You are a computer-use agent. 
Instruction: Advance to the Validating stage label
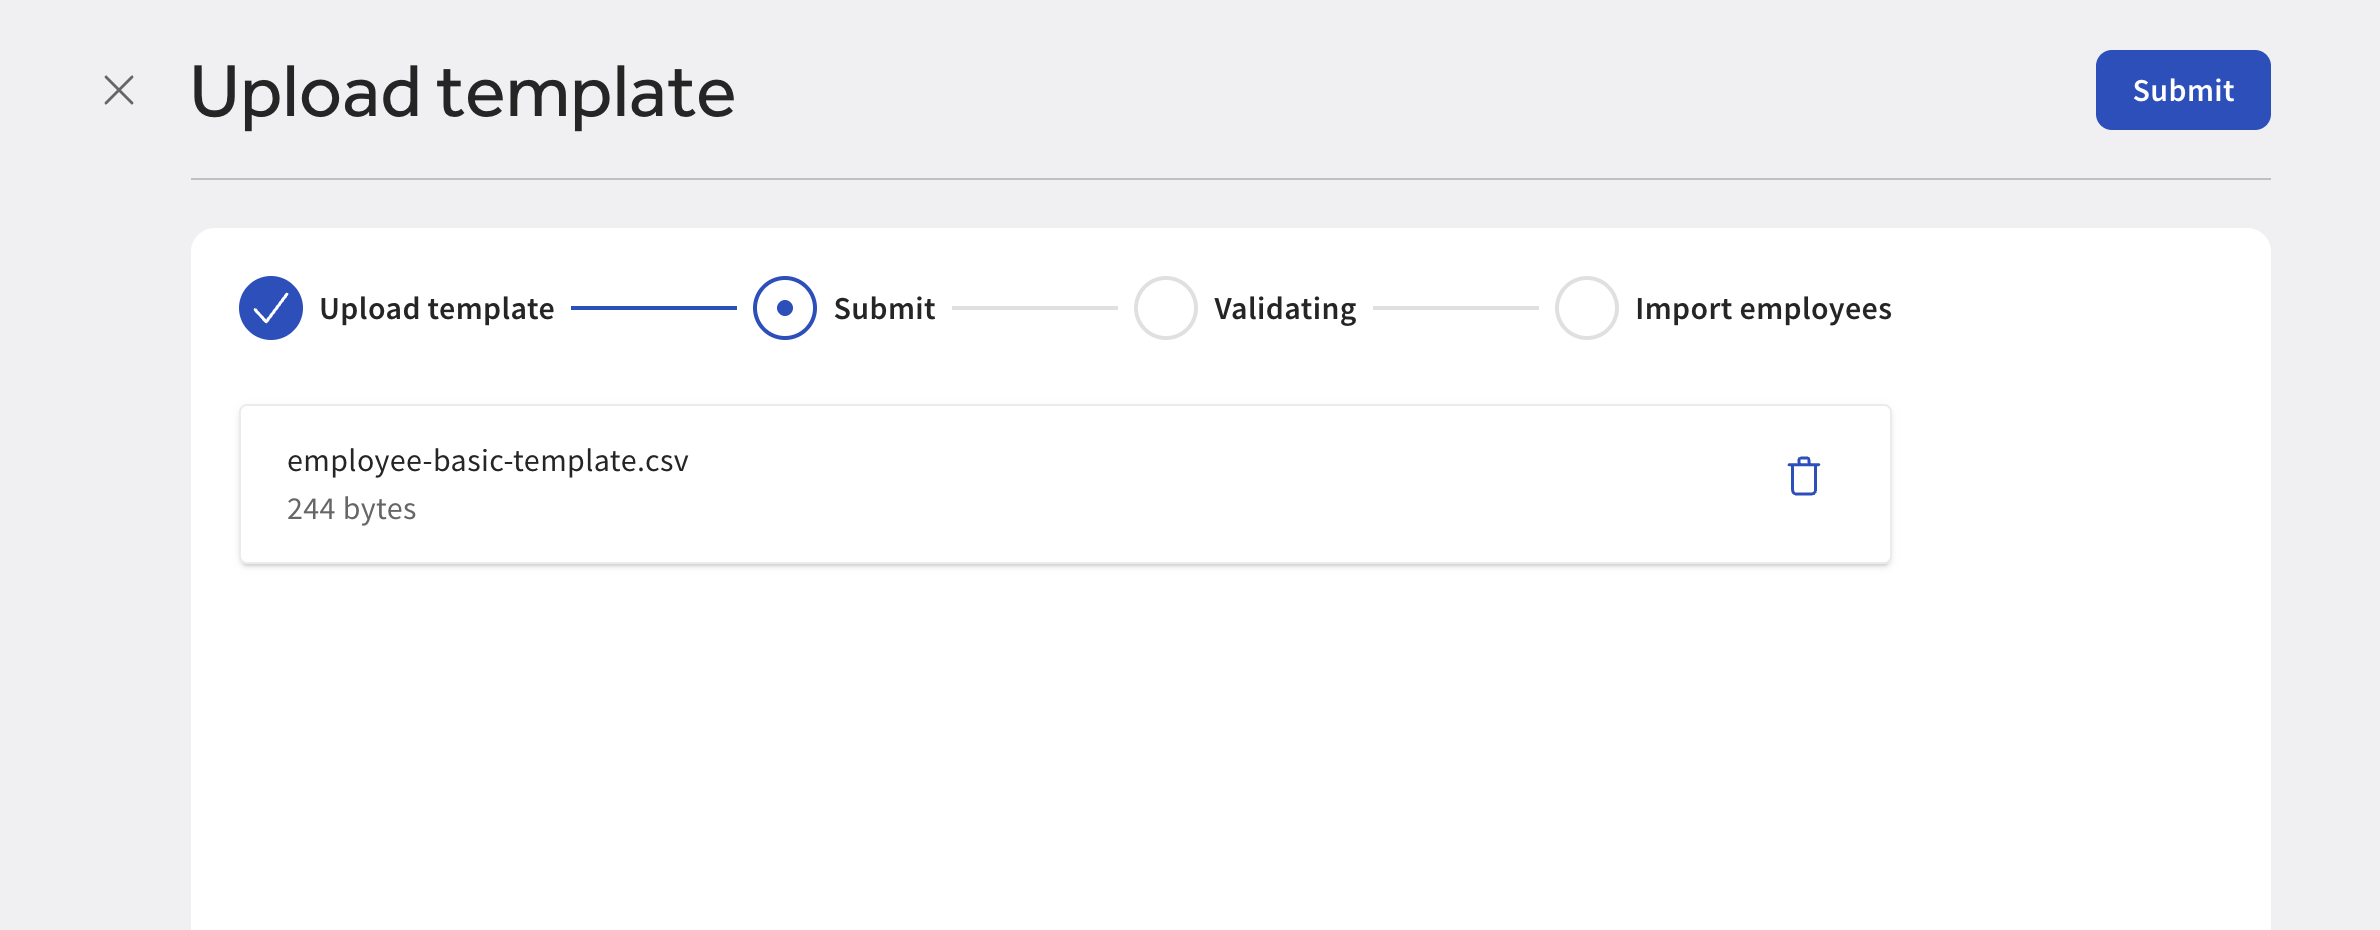[x=1285, y=308]
